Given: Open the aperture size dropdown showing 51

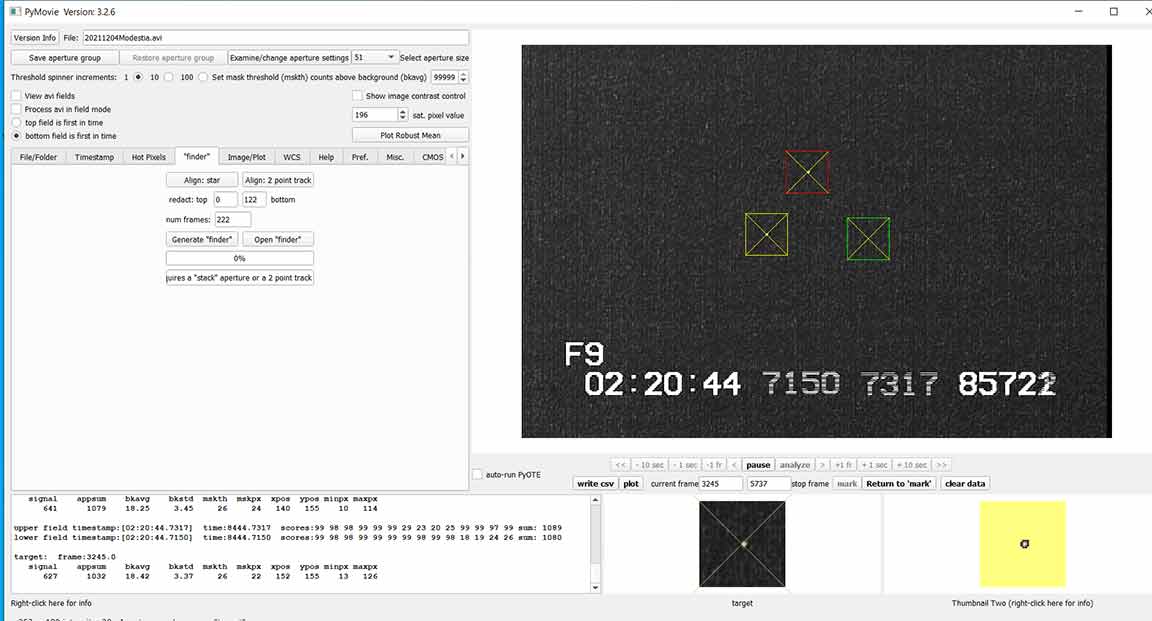Looking at the screenshot, I should [374, 57].
